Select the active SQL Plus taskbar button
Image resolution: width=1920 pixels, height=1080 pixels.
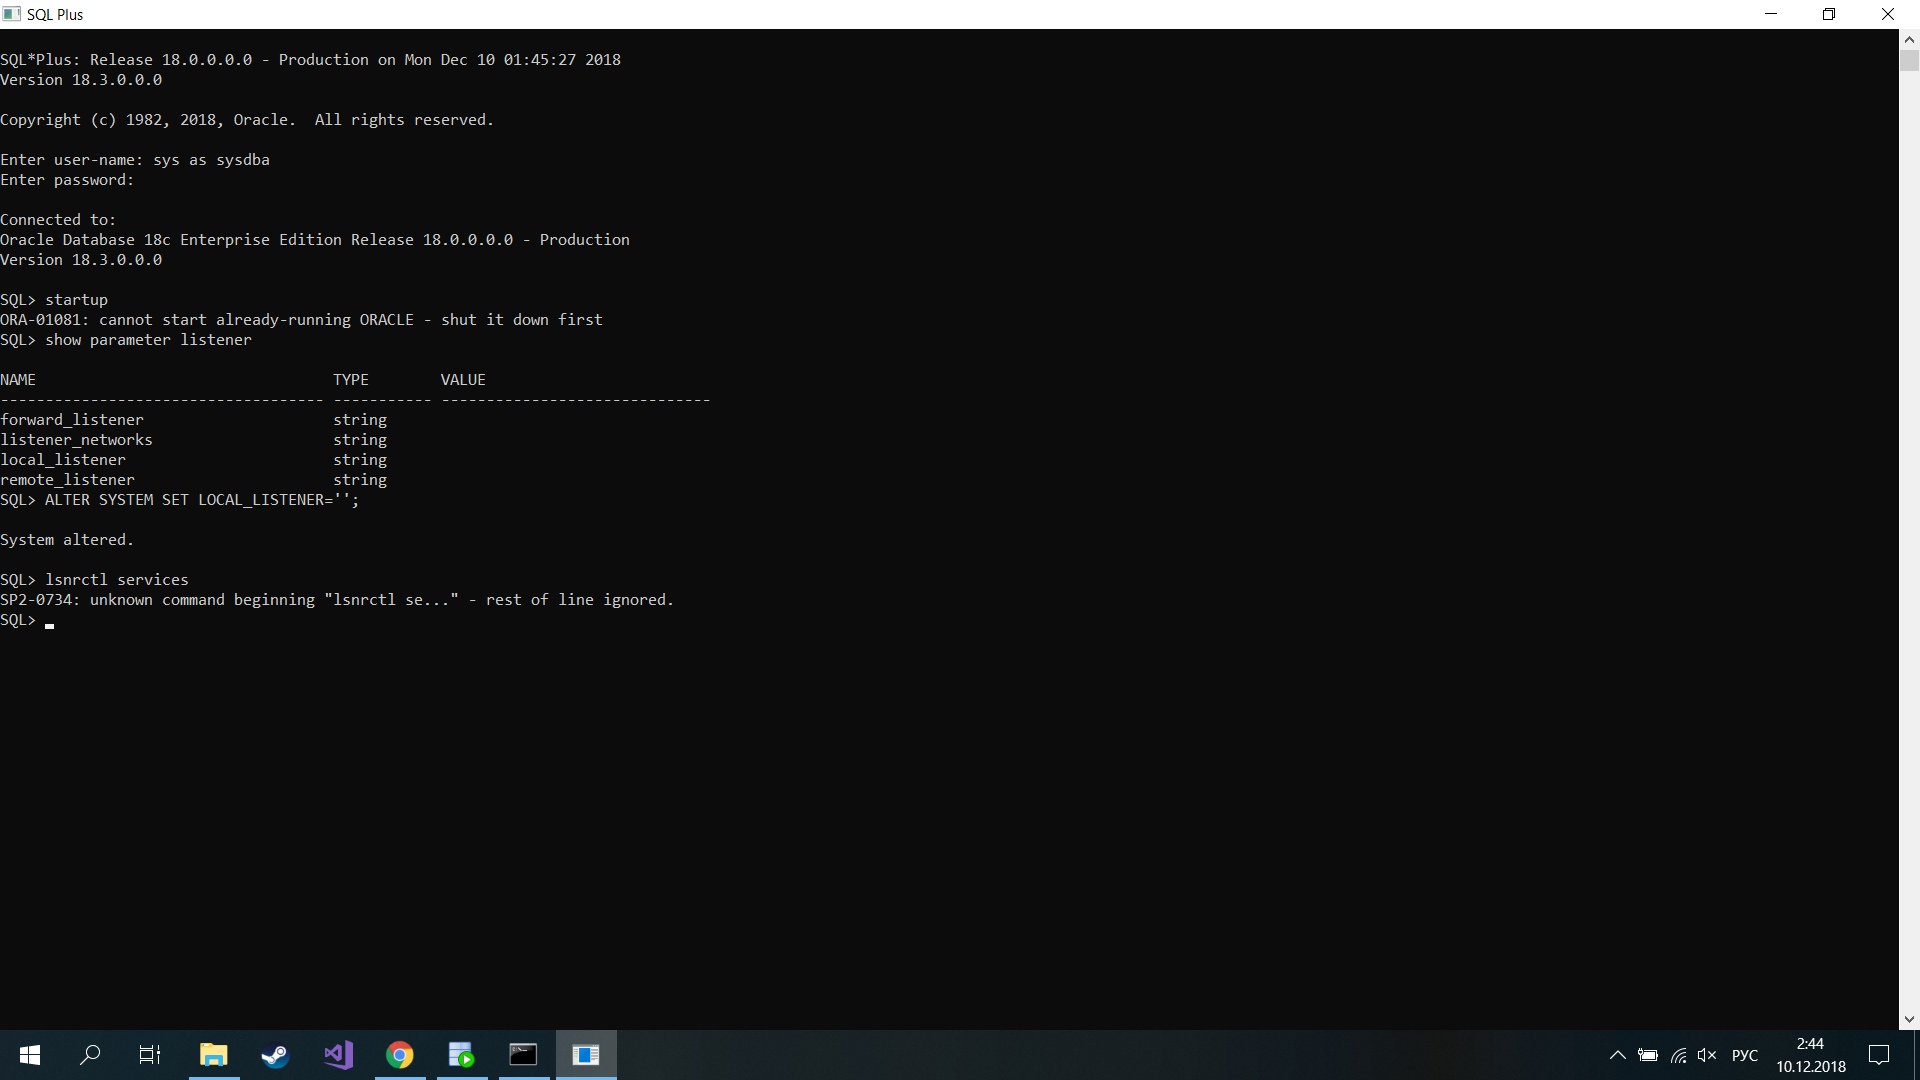[586, 1055]
